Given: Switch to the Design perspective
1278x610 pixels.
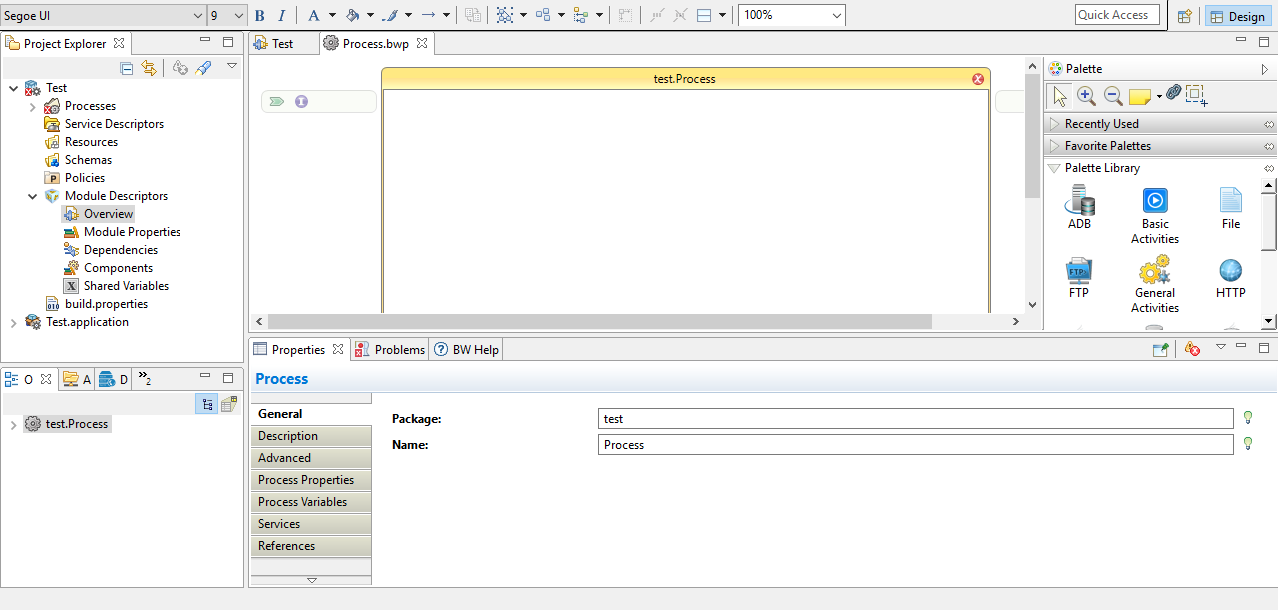Looking at the screenshot, I should pyautogui.click(x=1236, y=16).
